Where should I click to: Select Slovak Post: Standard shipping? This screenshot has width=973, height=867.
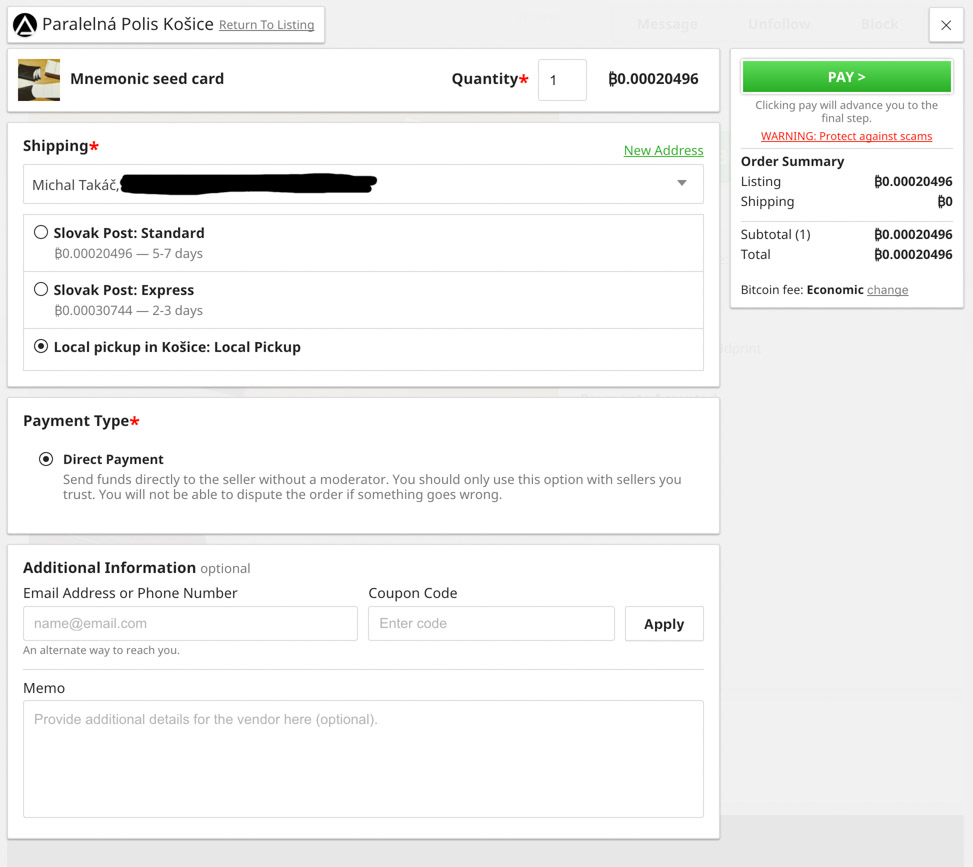pos(41,233)
